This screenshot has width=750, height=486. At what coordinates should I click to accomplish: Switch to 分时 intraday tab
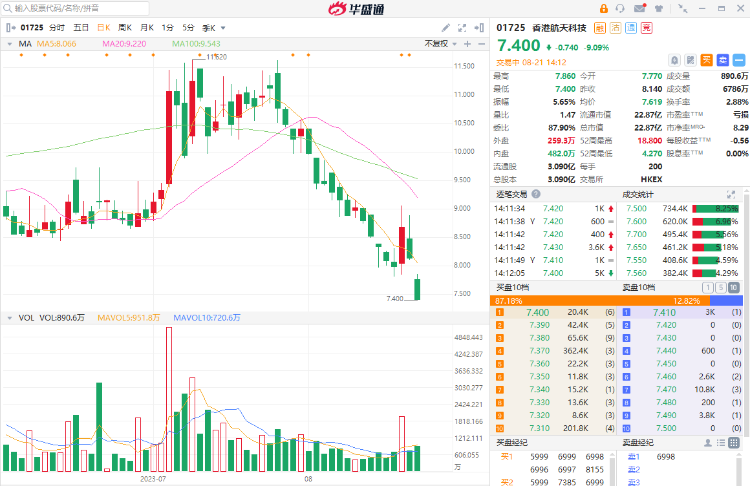coord(57,28)
